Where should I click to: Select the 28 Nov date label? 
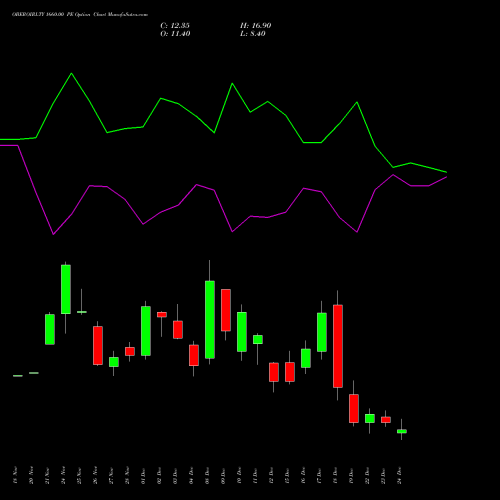[x=127, y=475]
